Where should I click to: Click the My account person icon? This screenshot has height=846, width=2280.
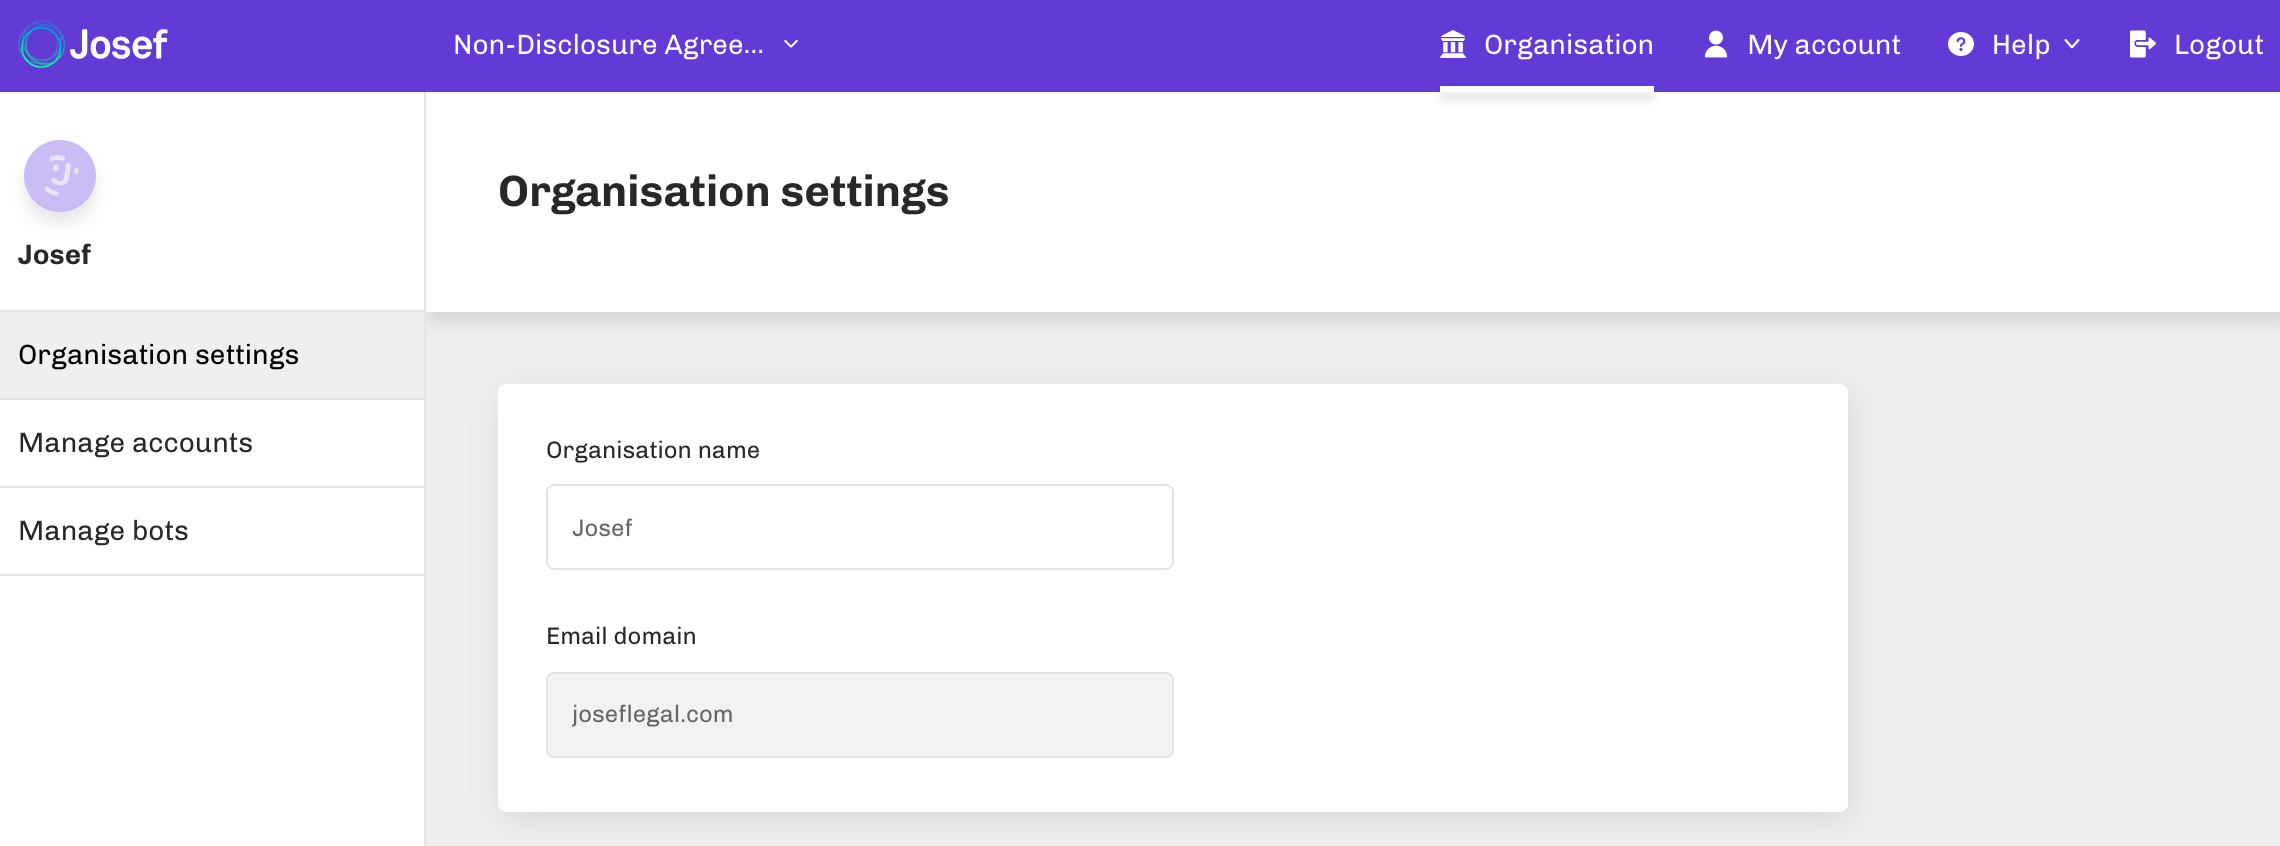coord(1716,44)
